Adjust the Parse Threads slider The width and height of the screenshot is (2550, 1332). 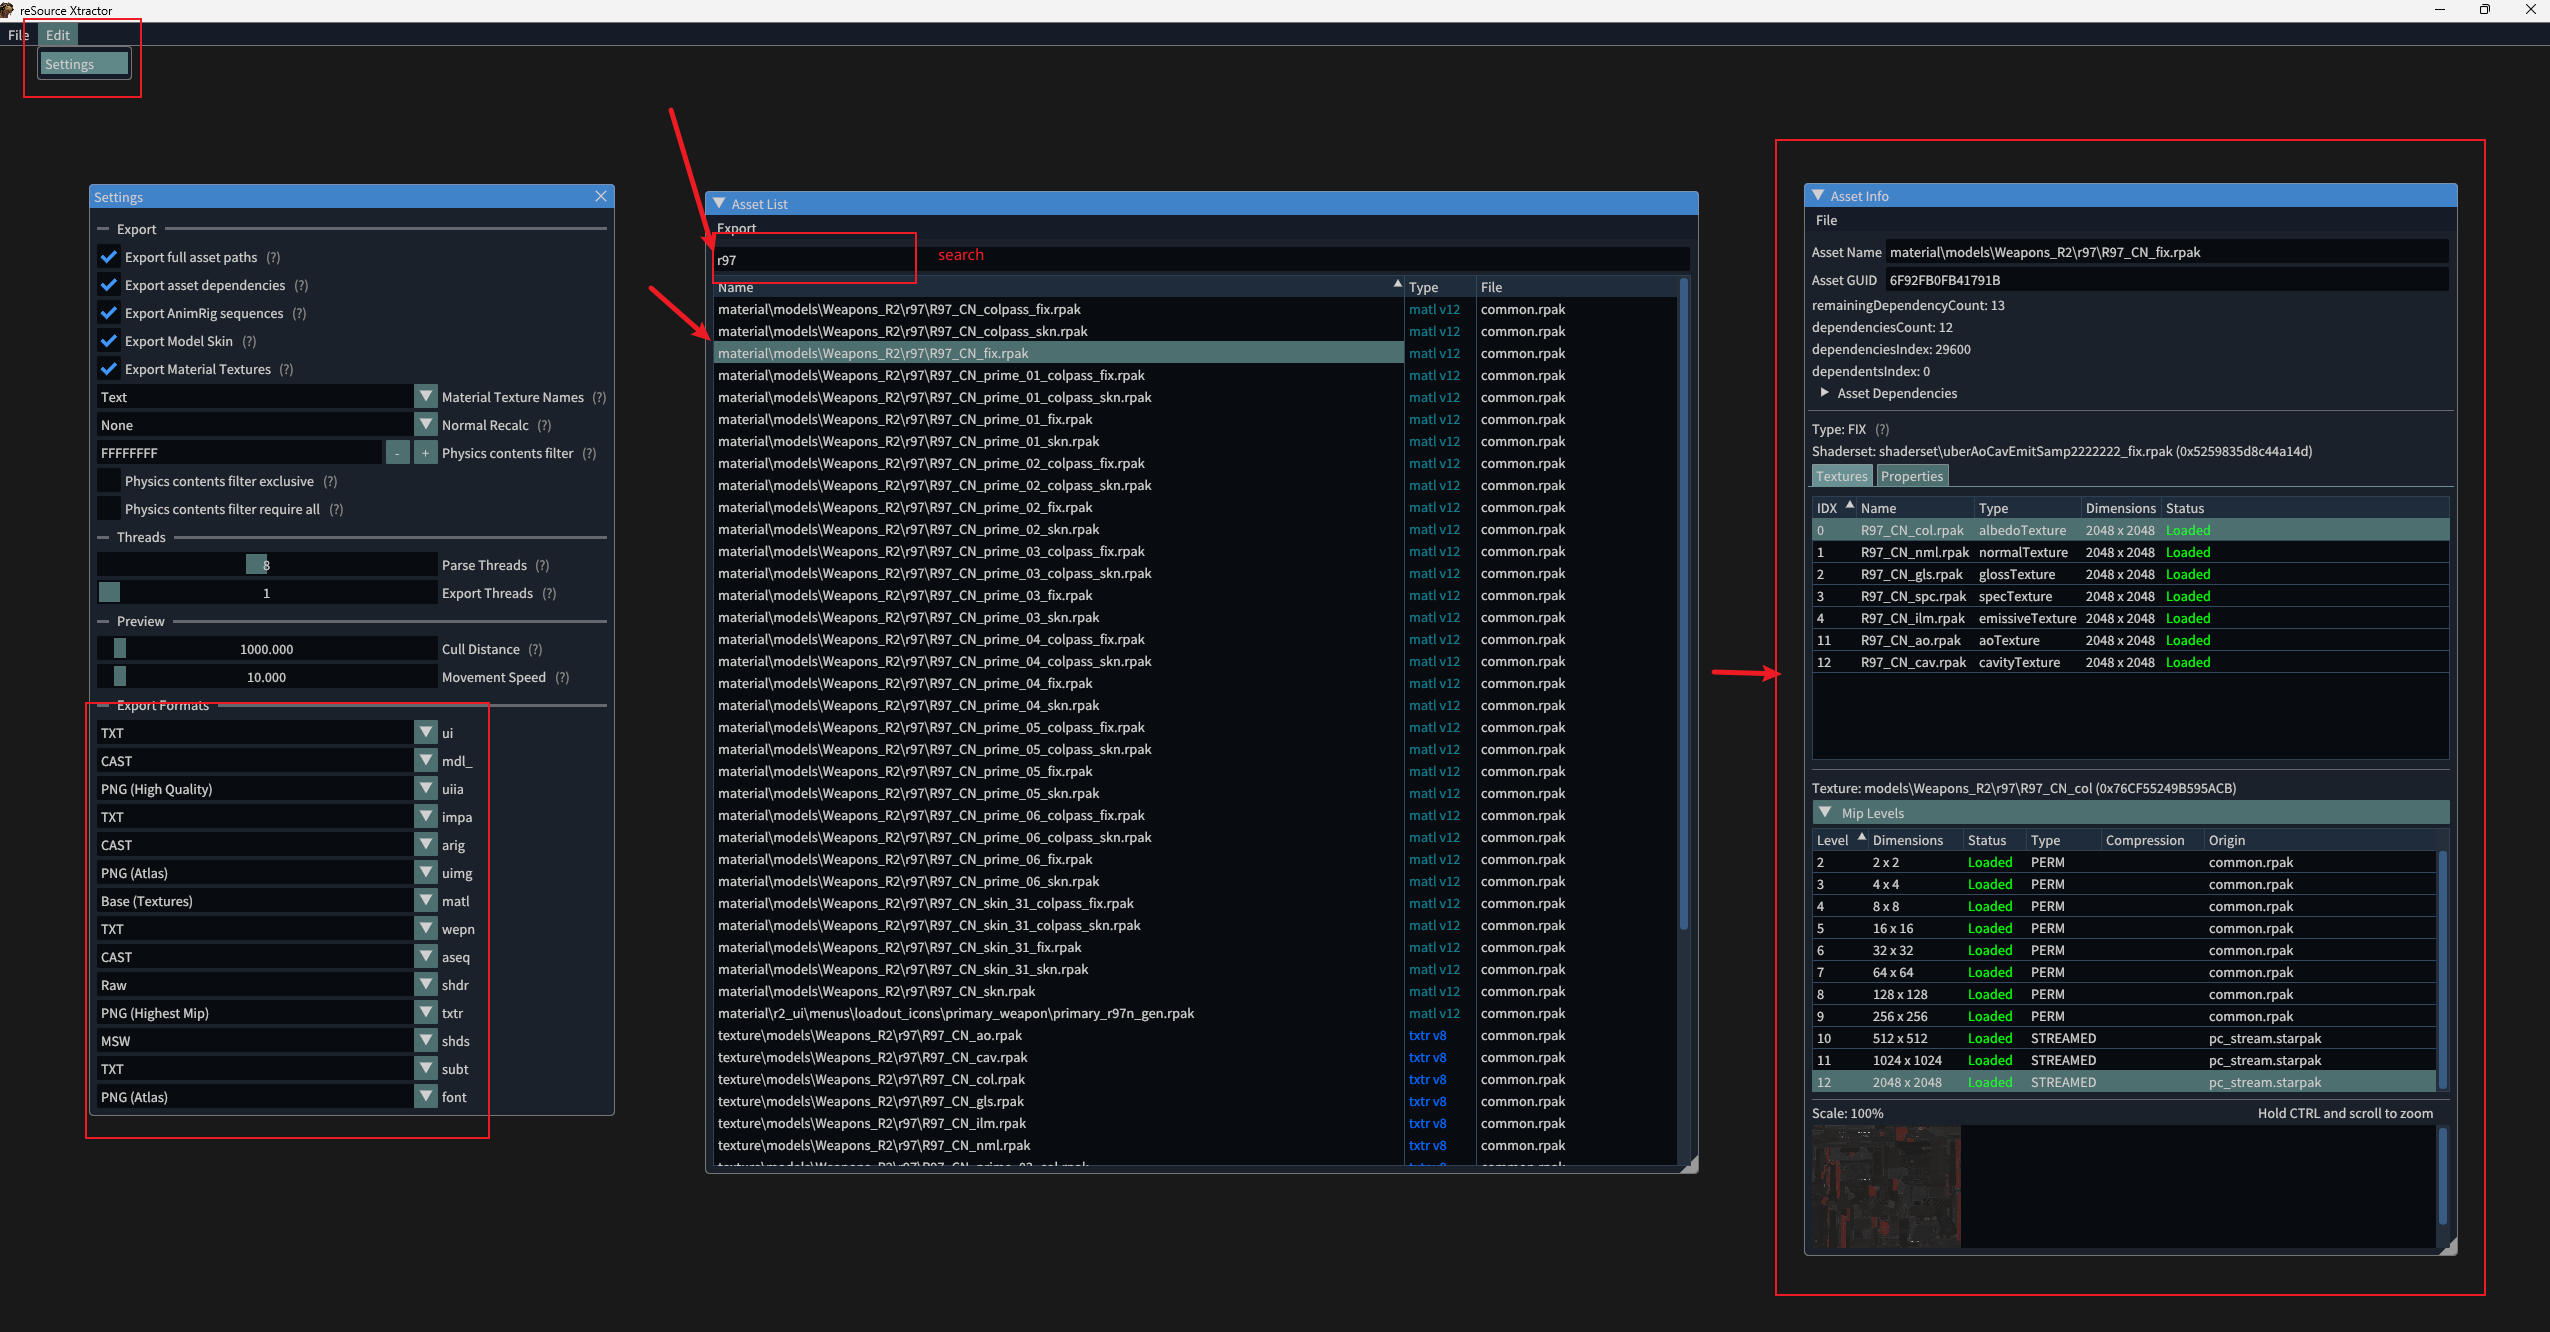click(x=257, y=565)
